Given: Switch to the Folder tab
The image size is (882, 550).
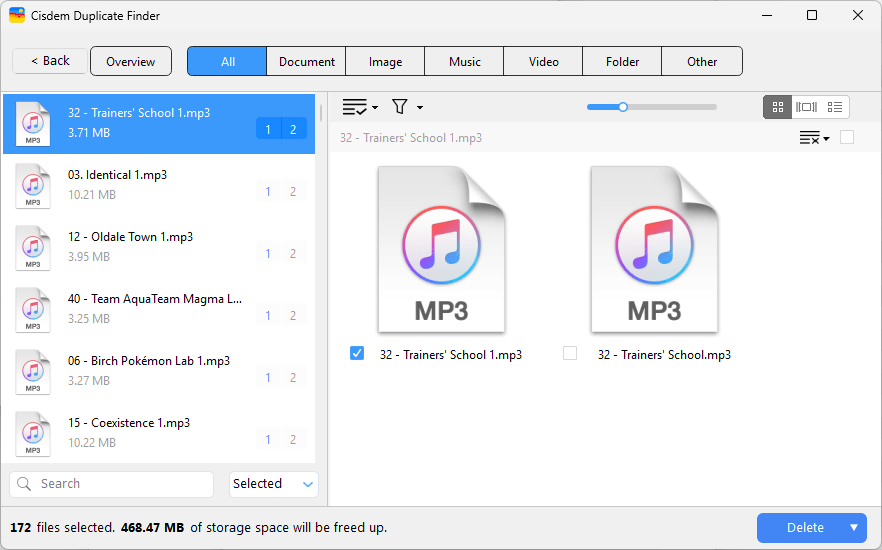Looking at the screenshot, I should coord(622,61).
